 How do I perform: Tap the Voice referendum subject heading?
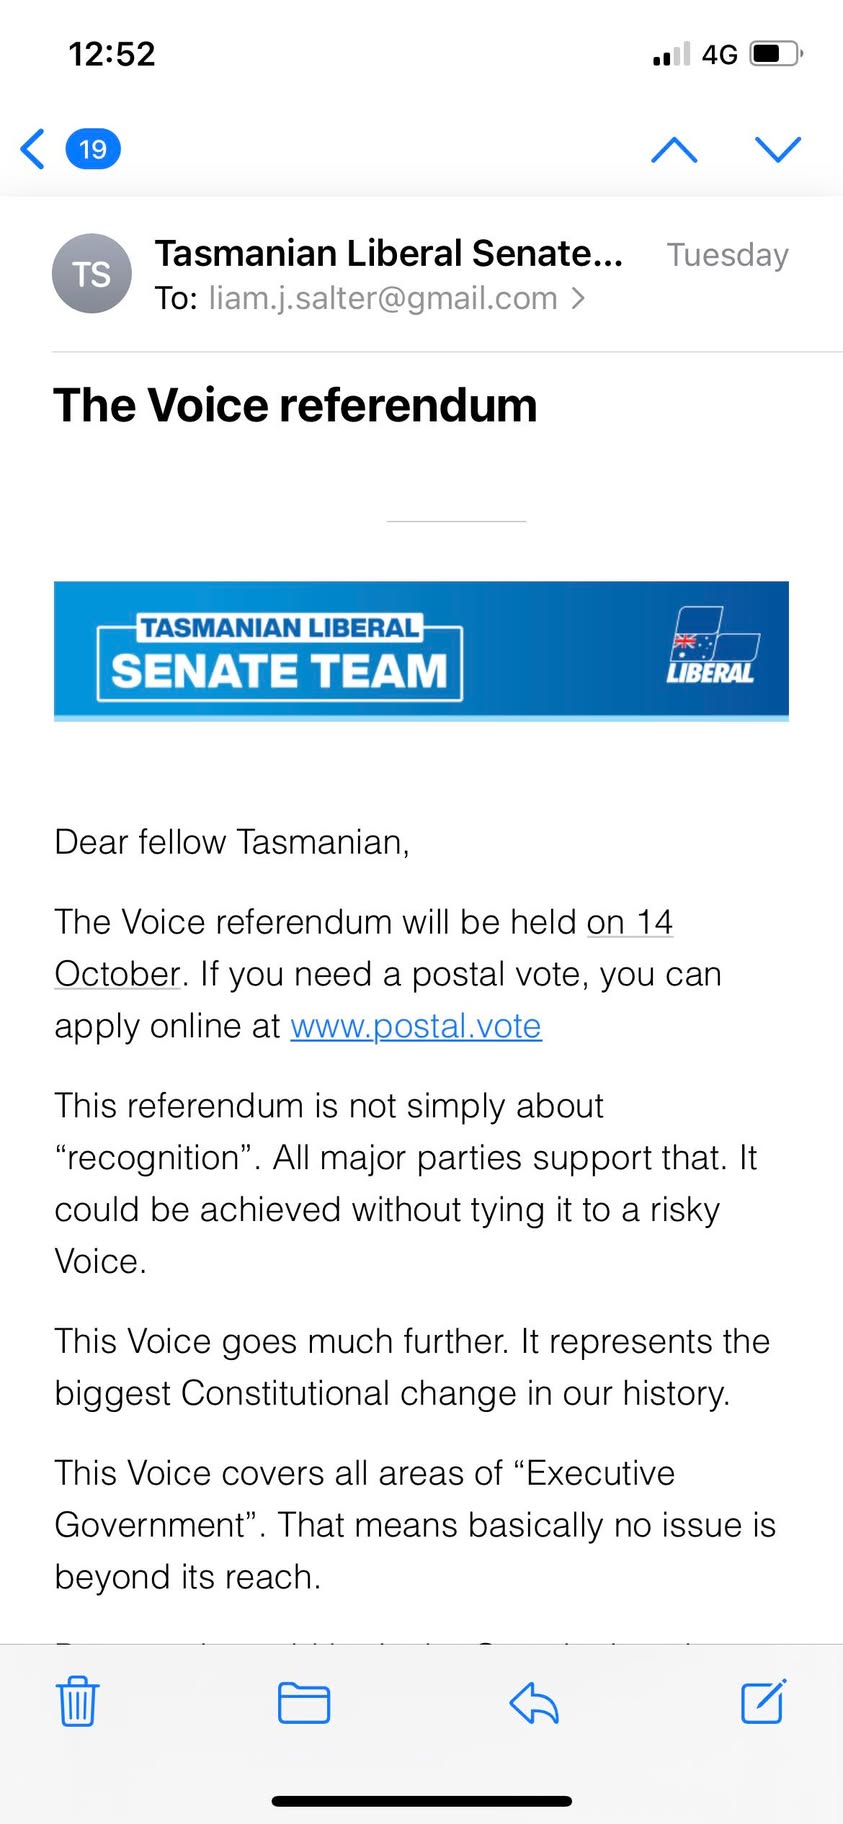295,405
